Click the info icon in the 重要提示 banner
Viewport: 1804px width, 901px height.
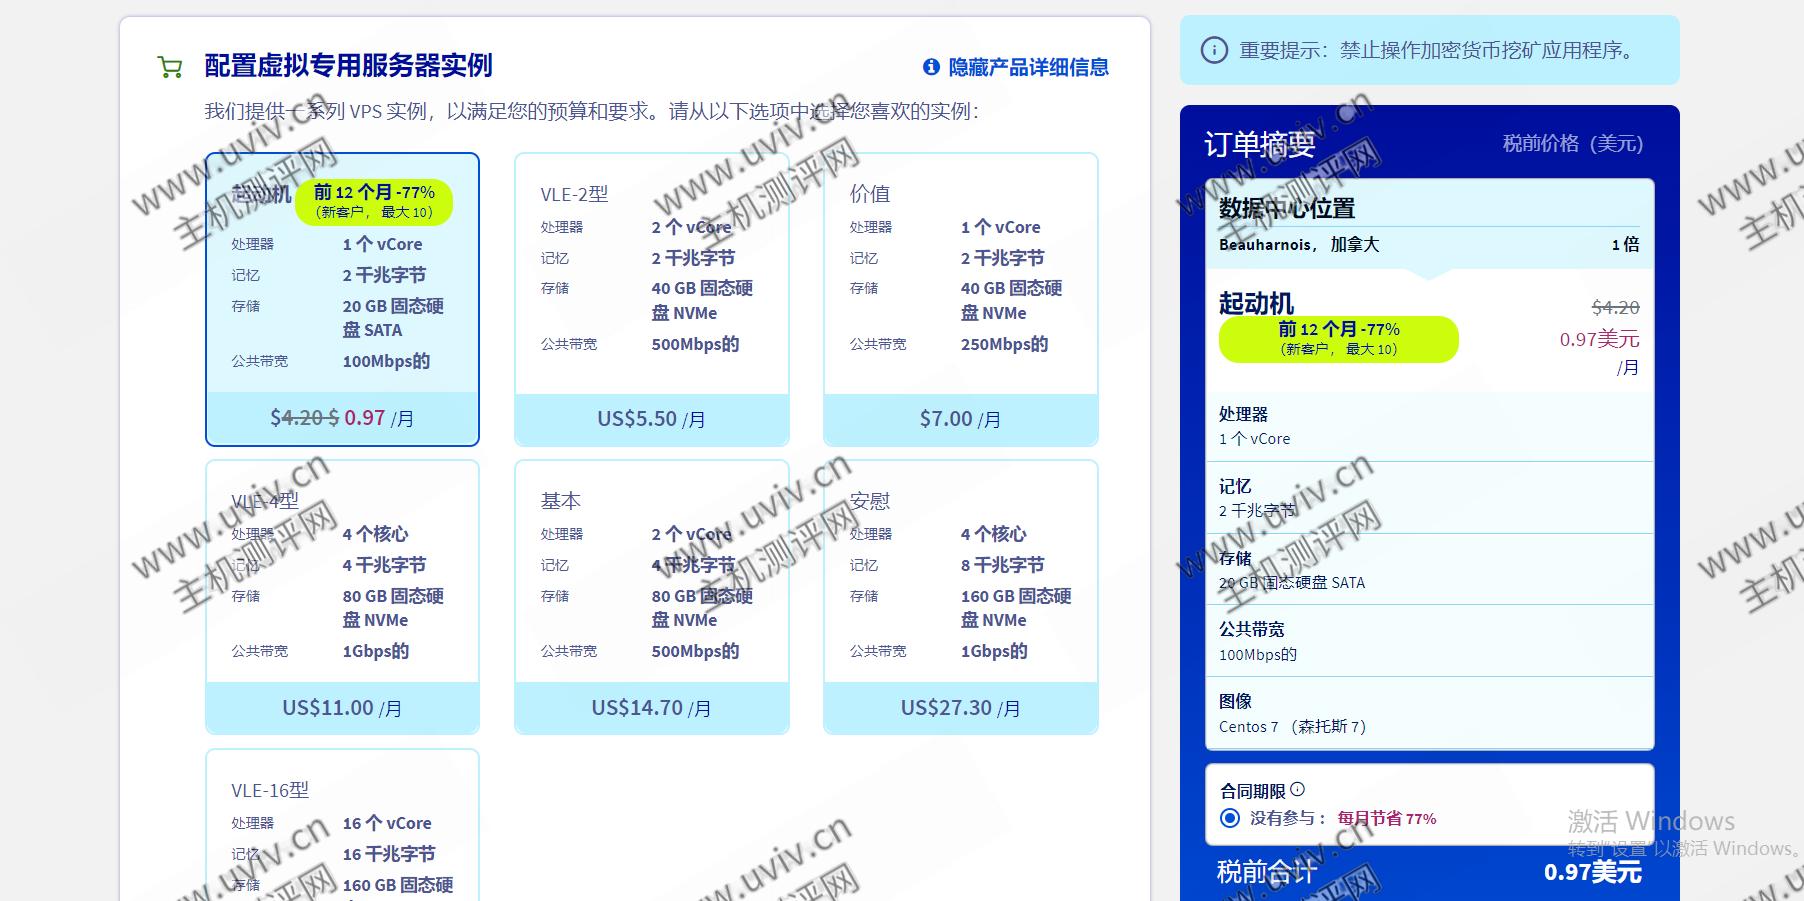click(1213, 50)
